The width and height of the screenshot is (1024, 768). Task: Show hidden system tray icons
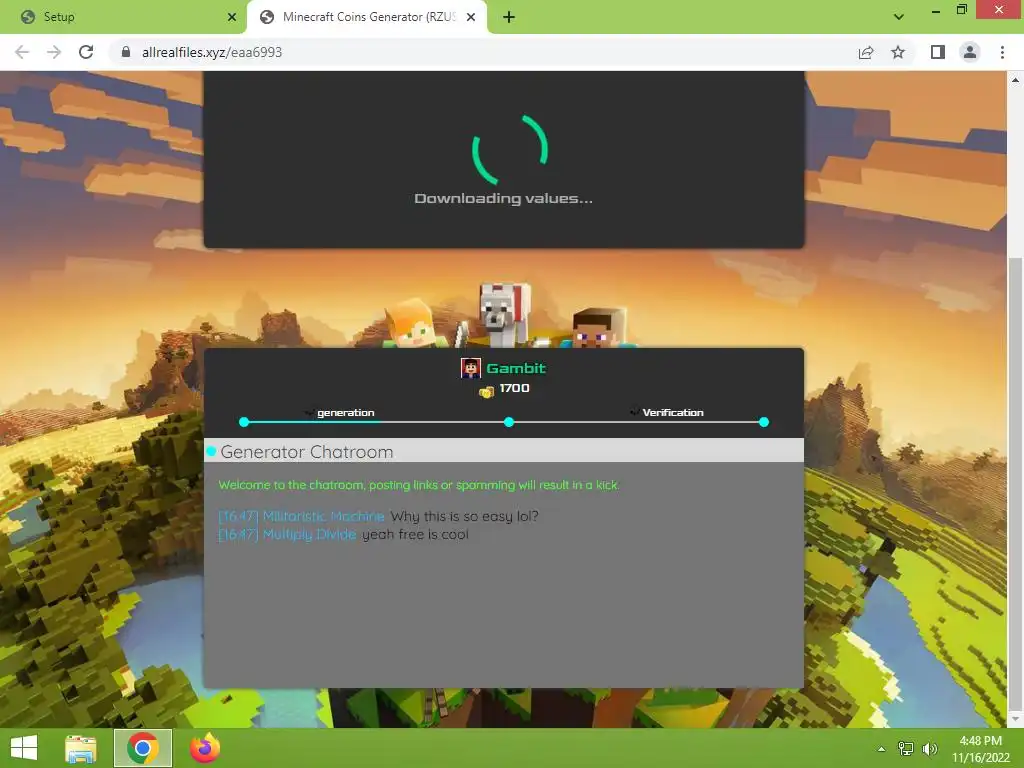881,749
